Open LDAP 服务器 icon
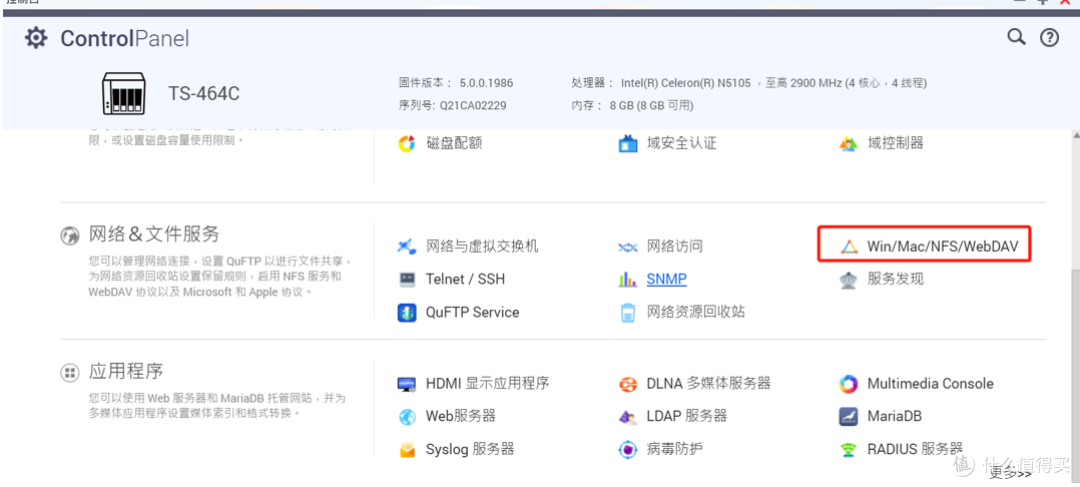This screenshot has height=487, width=1080. [627, 417]
